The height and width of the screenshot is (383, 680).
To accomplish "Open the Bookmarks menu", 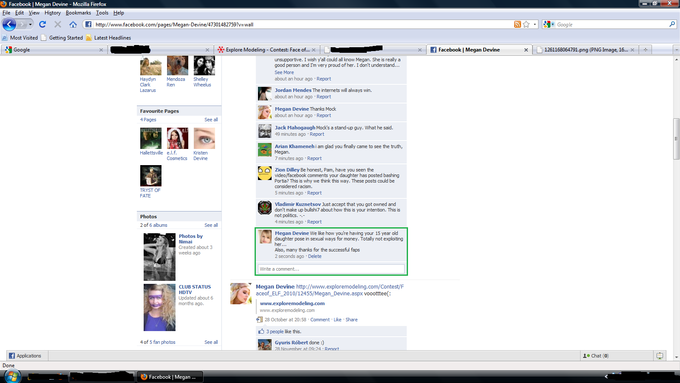I will [x=78, y=13].
